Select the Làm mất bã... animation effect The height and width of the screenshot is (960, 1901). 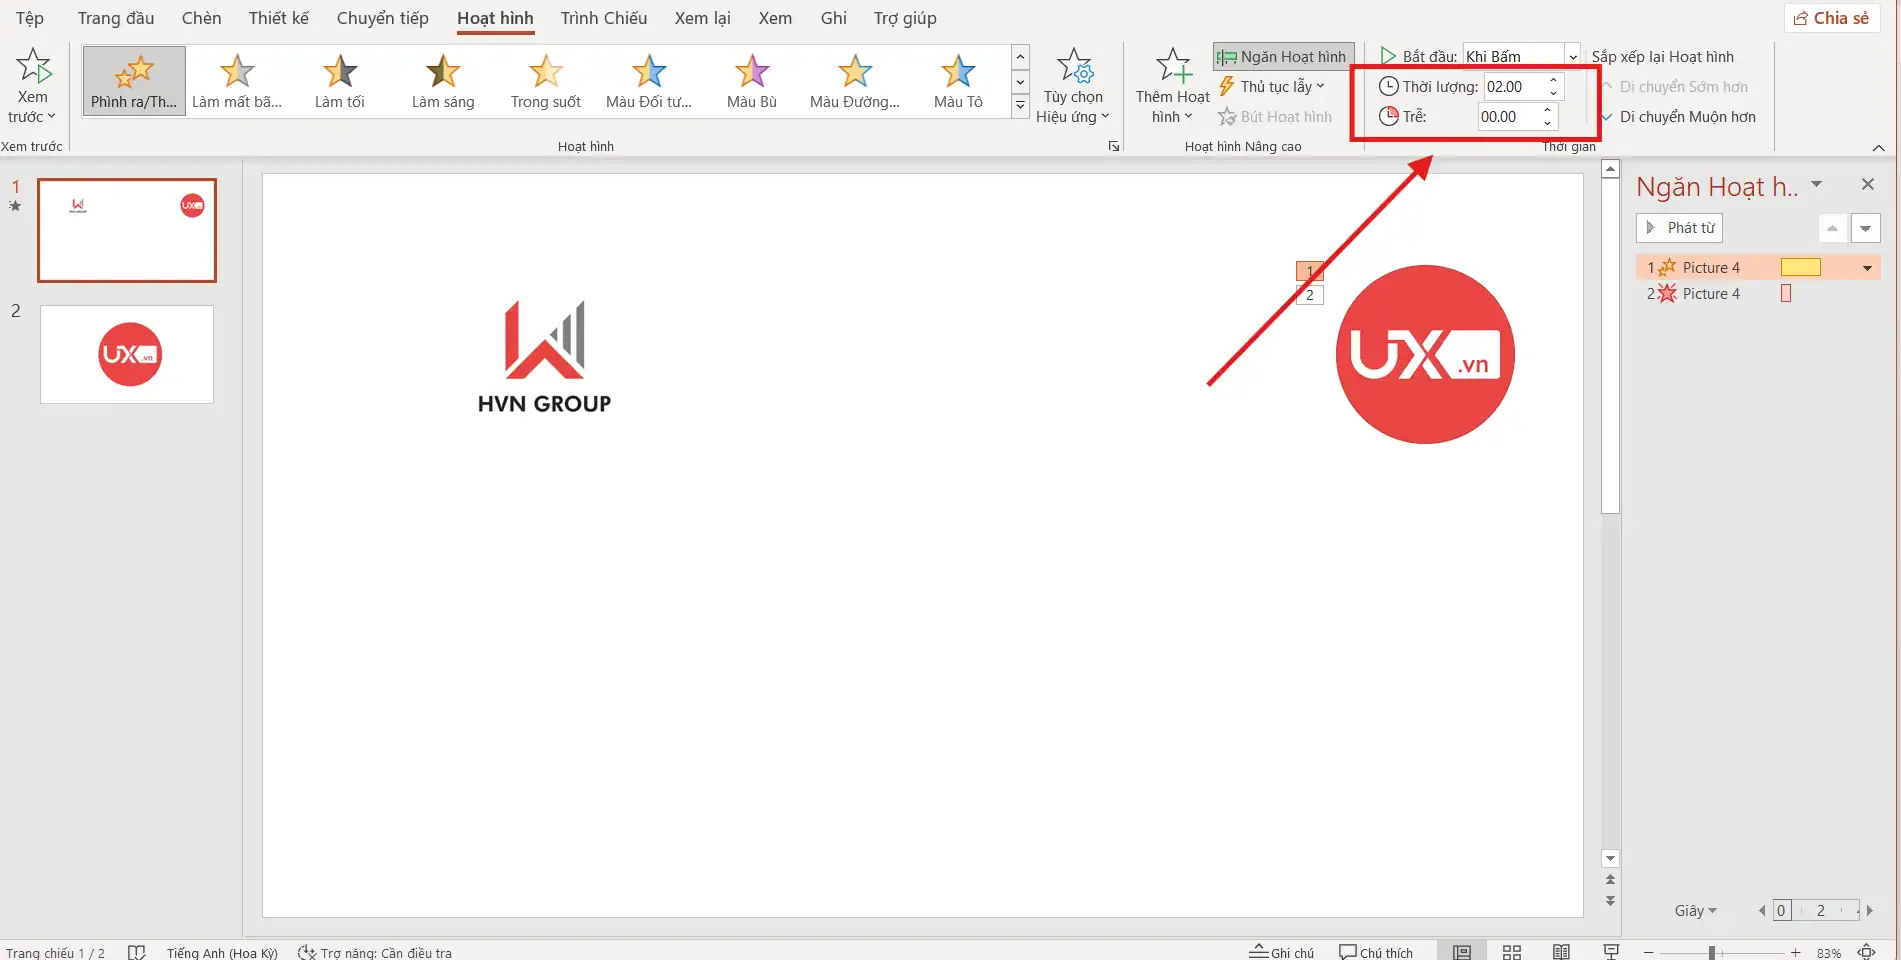pos(237,81)
